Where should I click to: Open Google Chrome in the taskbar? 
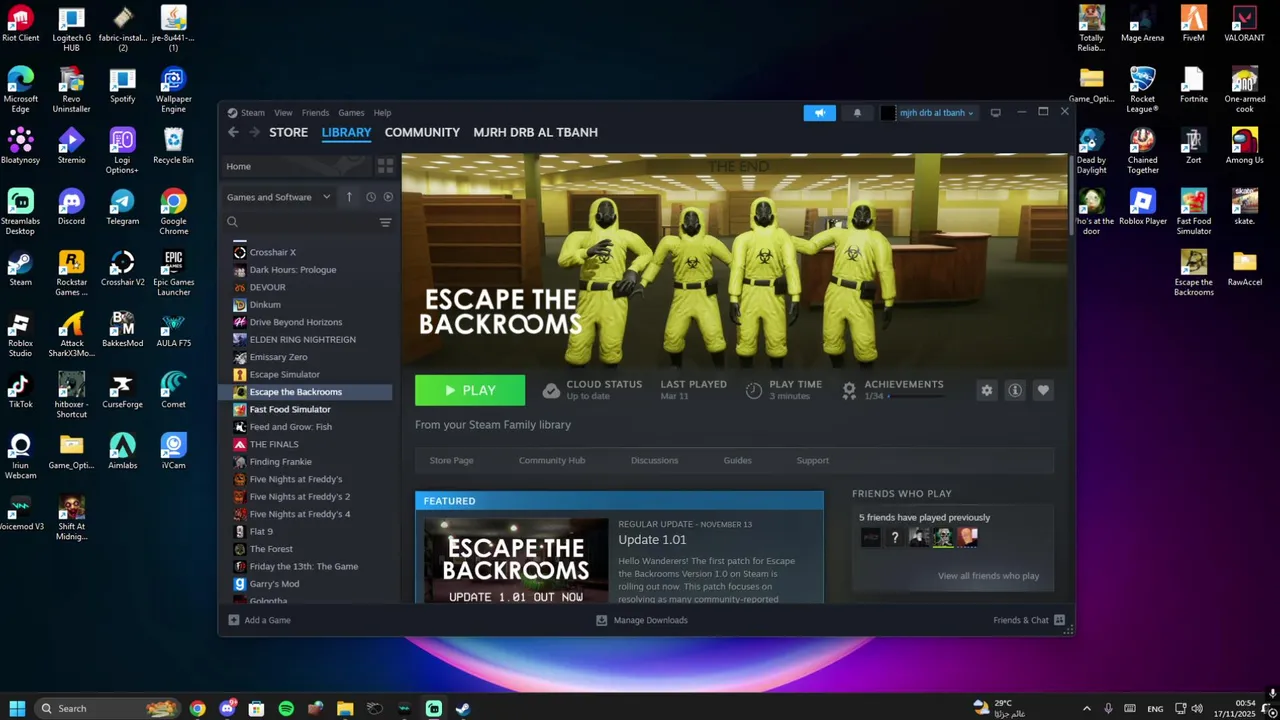pos(198,708)
